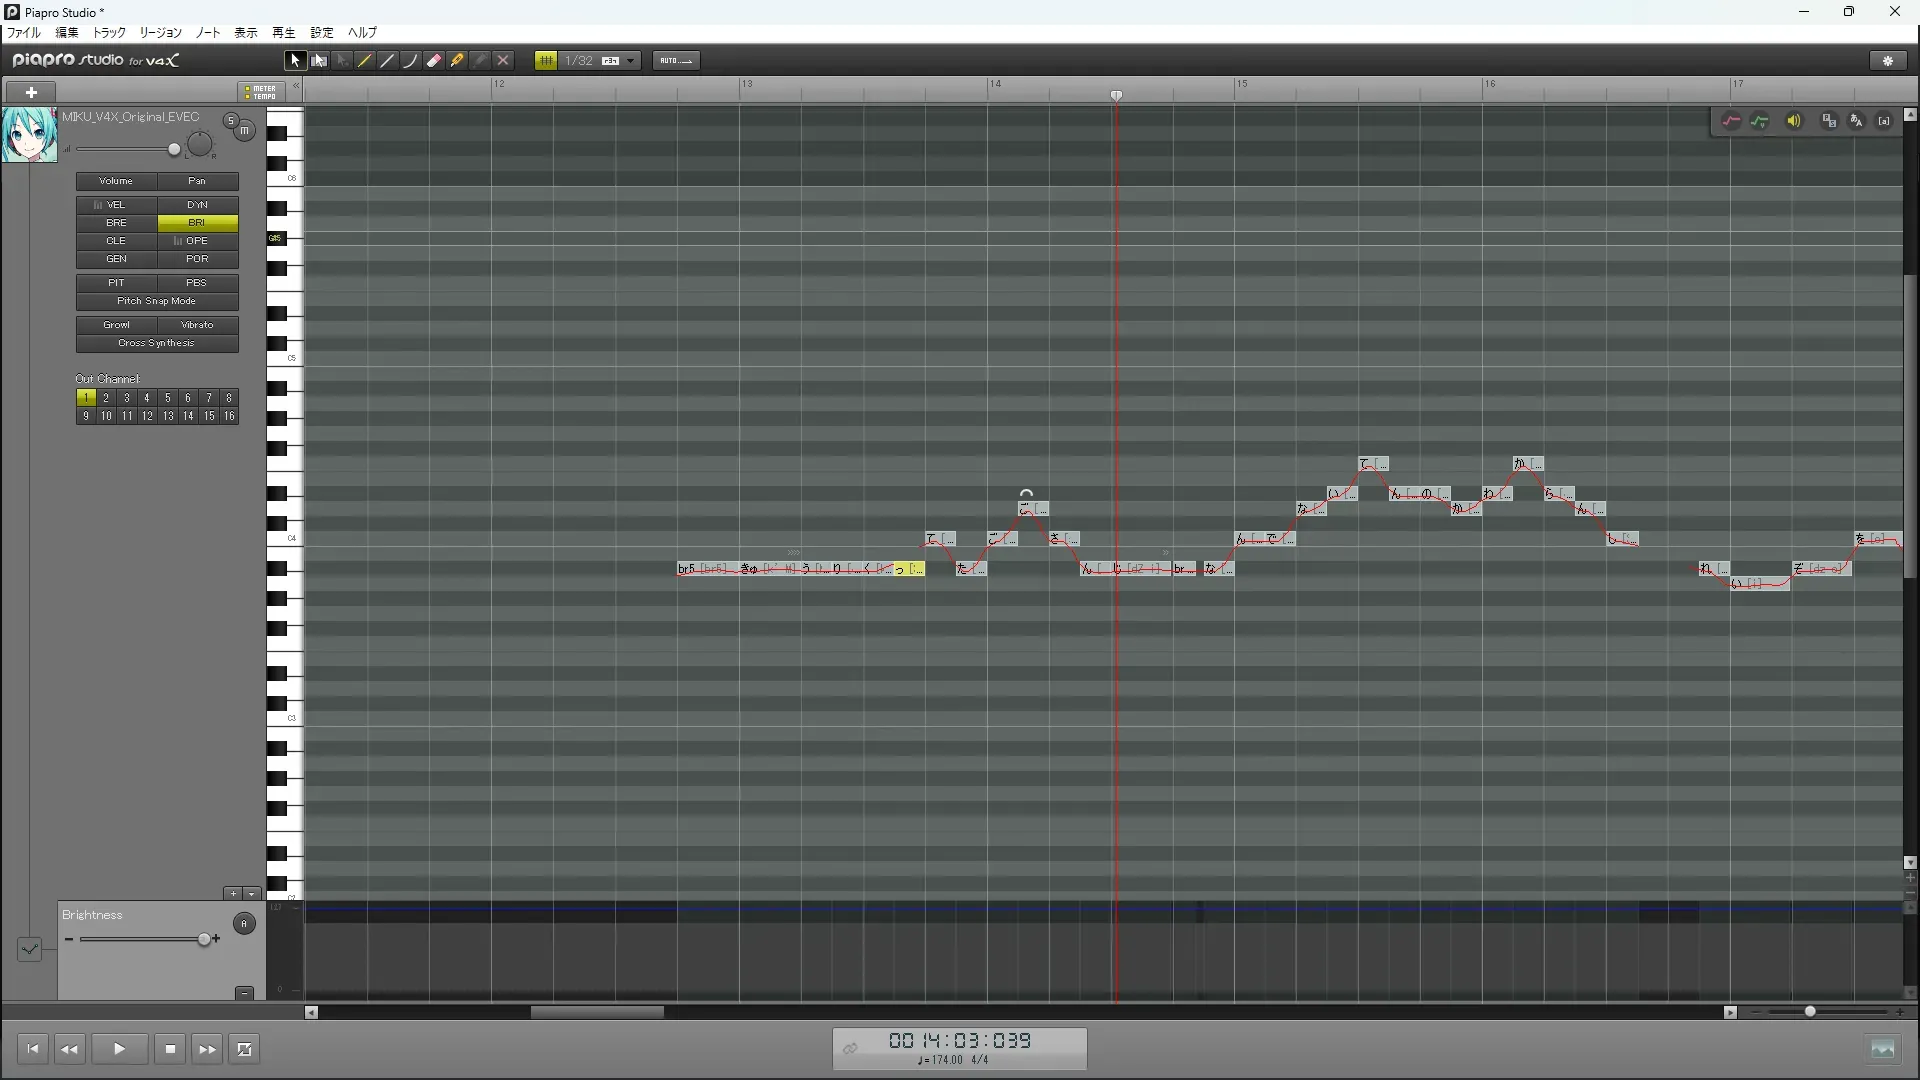Image resolution: width=1920 pixels, height=1080 pixels.
Task: Select the pencil draw tool
Action: [x=365, y=61]
